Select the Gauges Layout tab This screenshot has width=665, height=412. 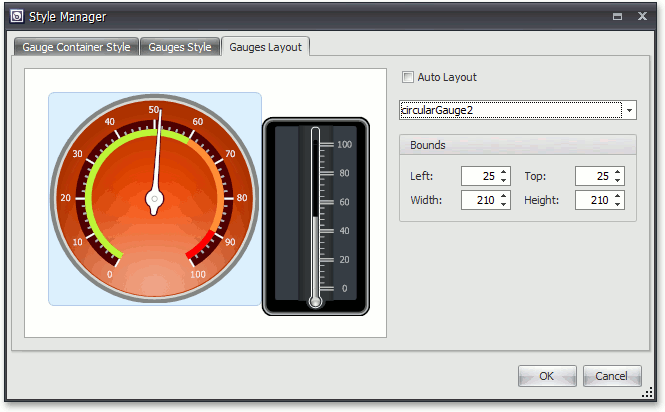266,47
